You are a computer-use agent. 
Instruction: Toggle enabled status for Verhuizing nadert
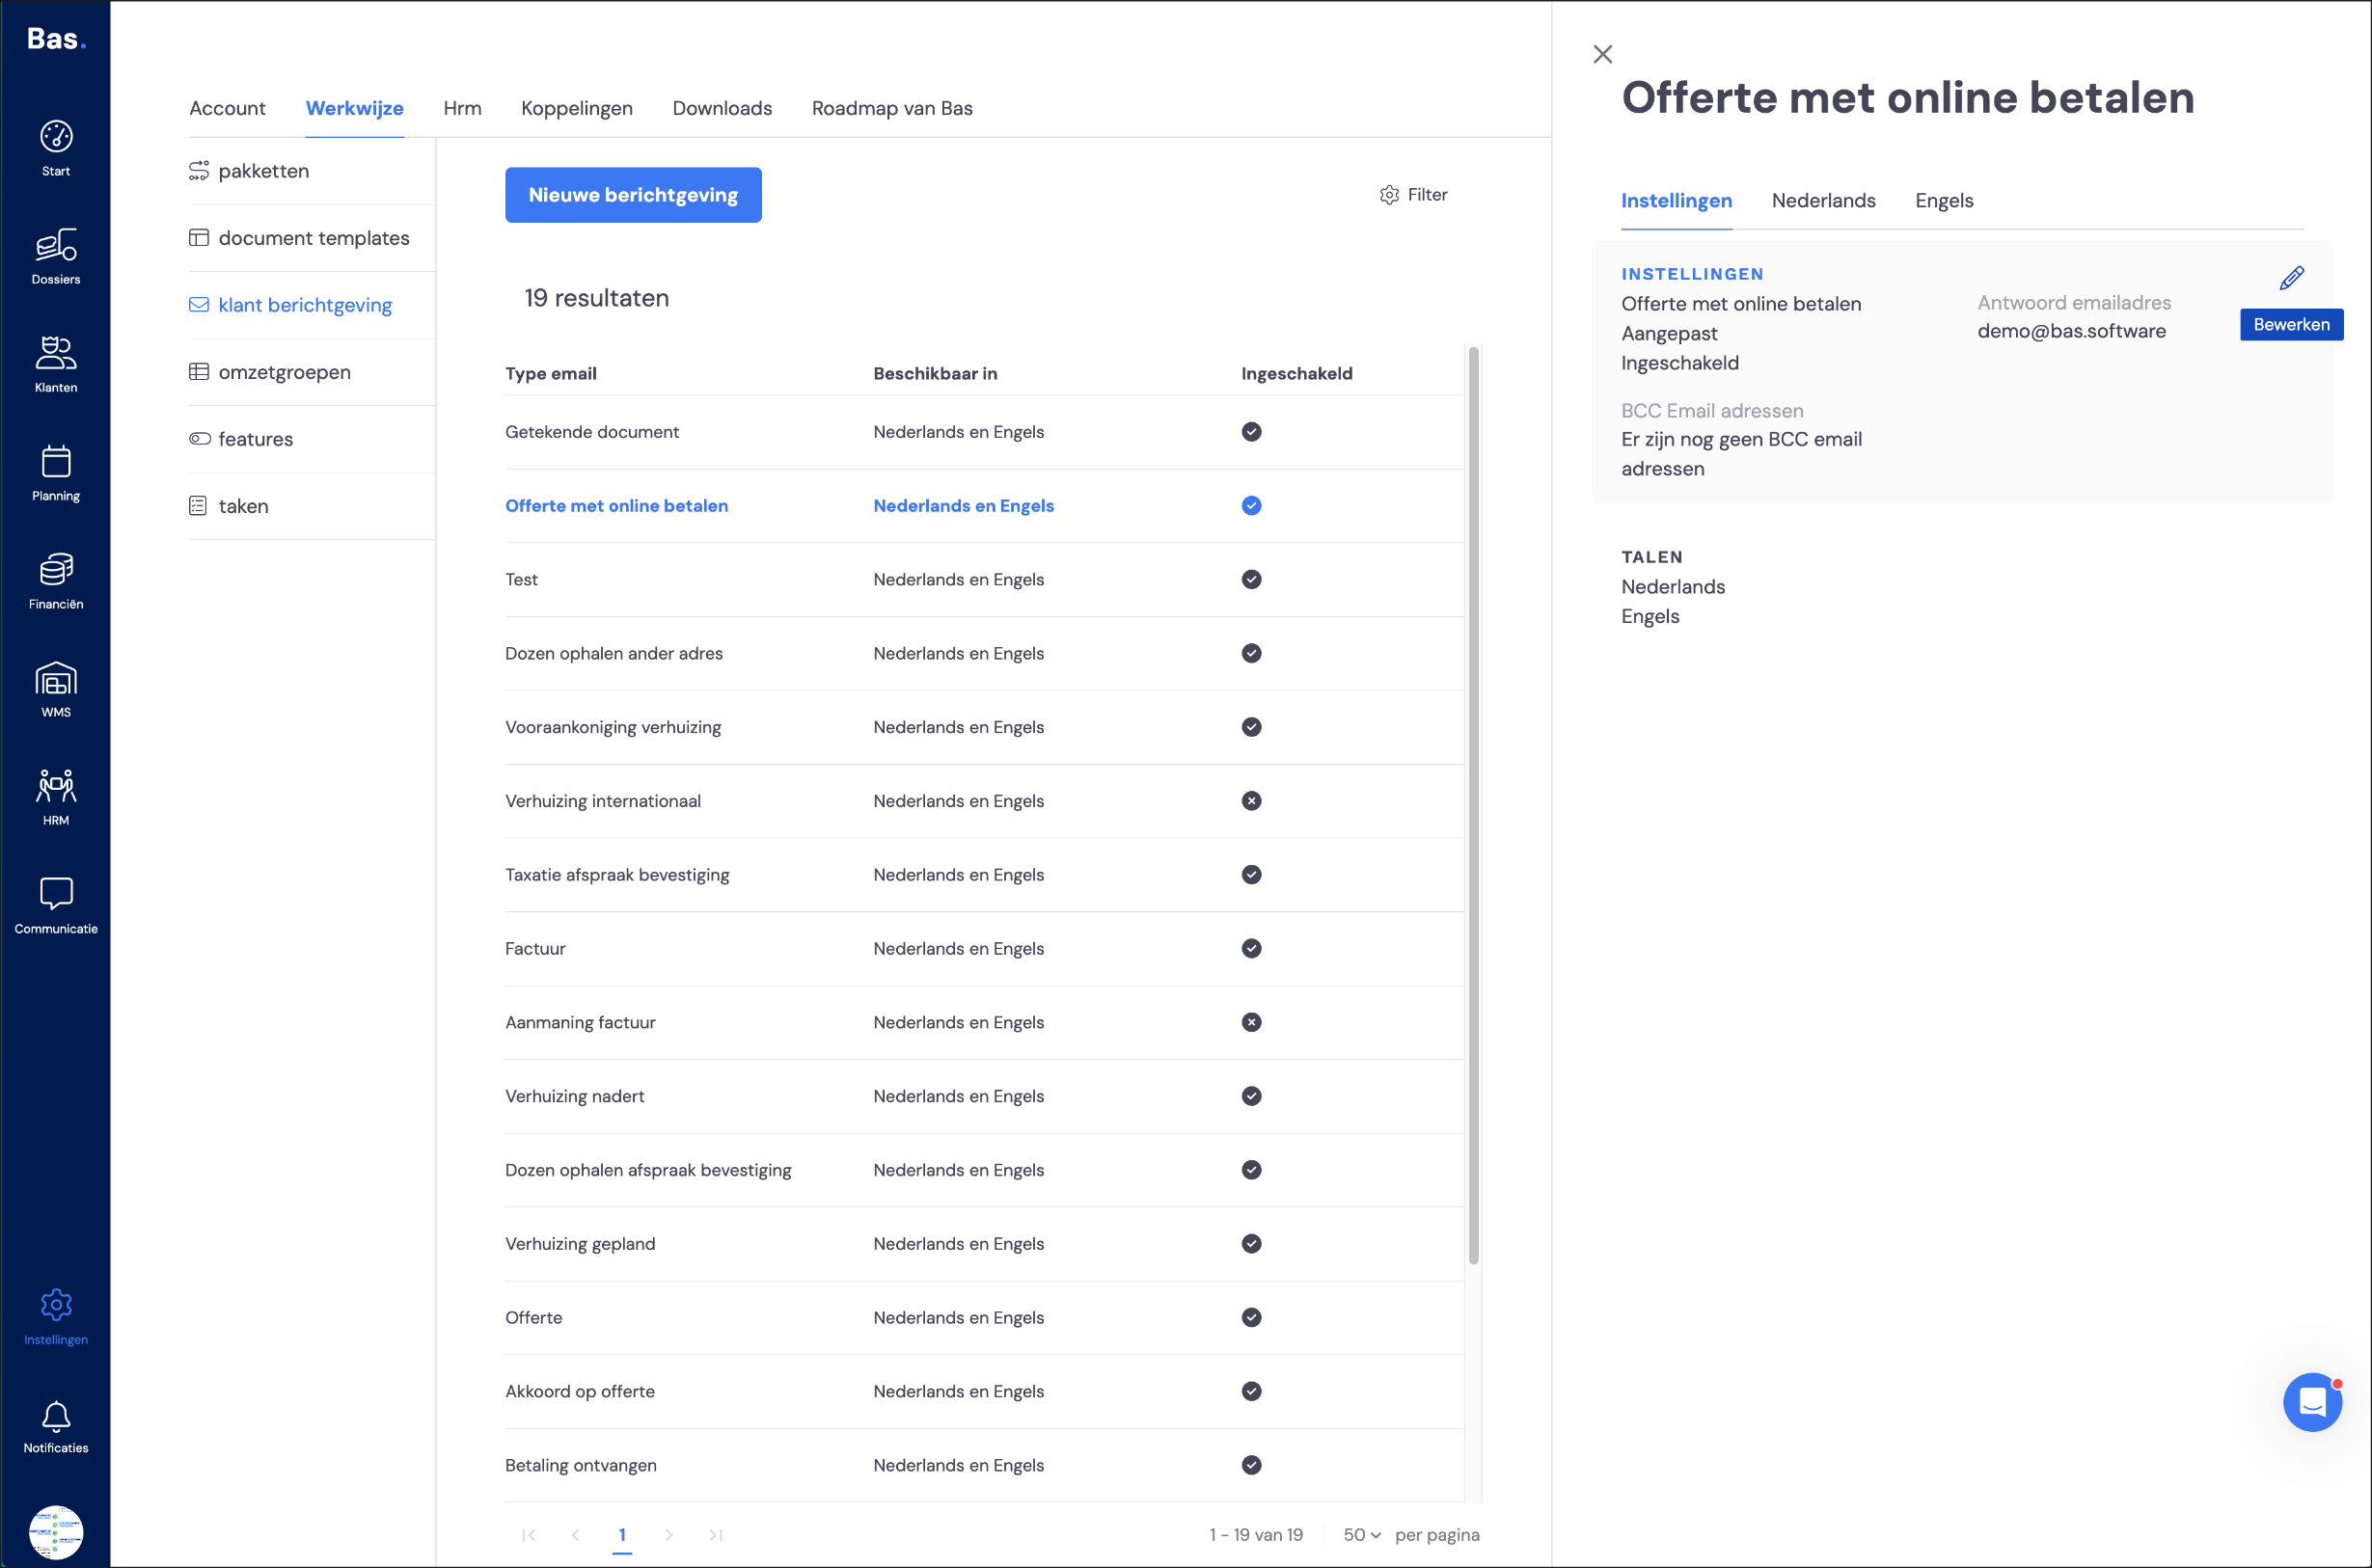click(x=1251, y=1096)
